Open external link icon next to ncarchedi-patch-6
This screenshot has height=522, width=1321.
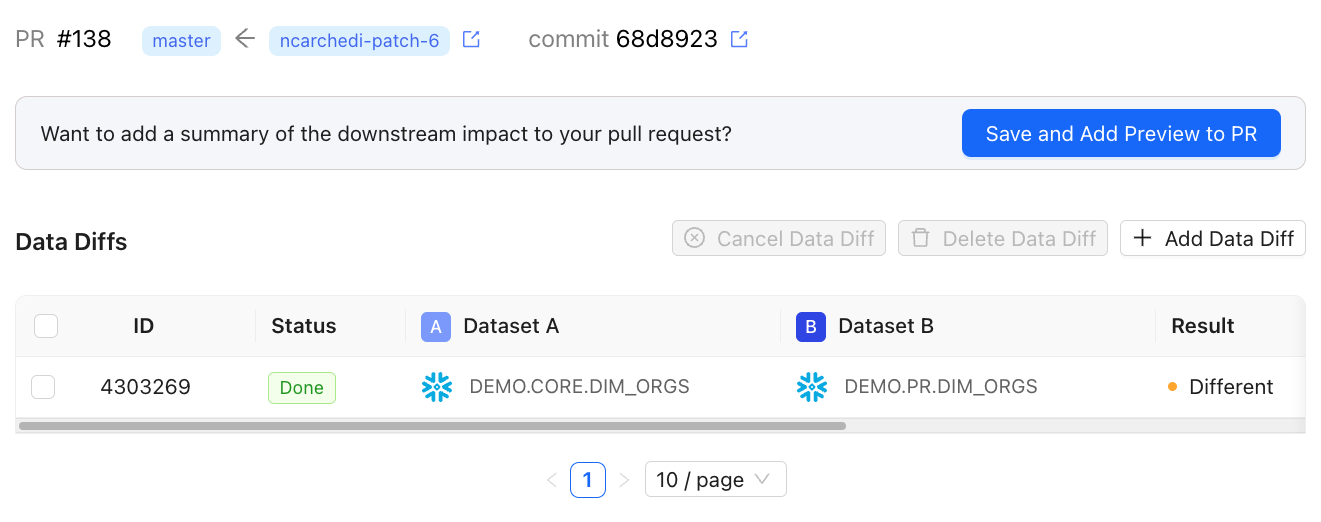[x=471, y=40]
